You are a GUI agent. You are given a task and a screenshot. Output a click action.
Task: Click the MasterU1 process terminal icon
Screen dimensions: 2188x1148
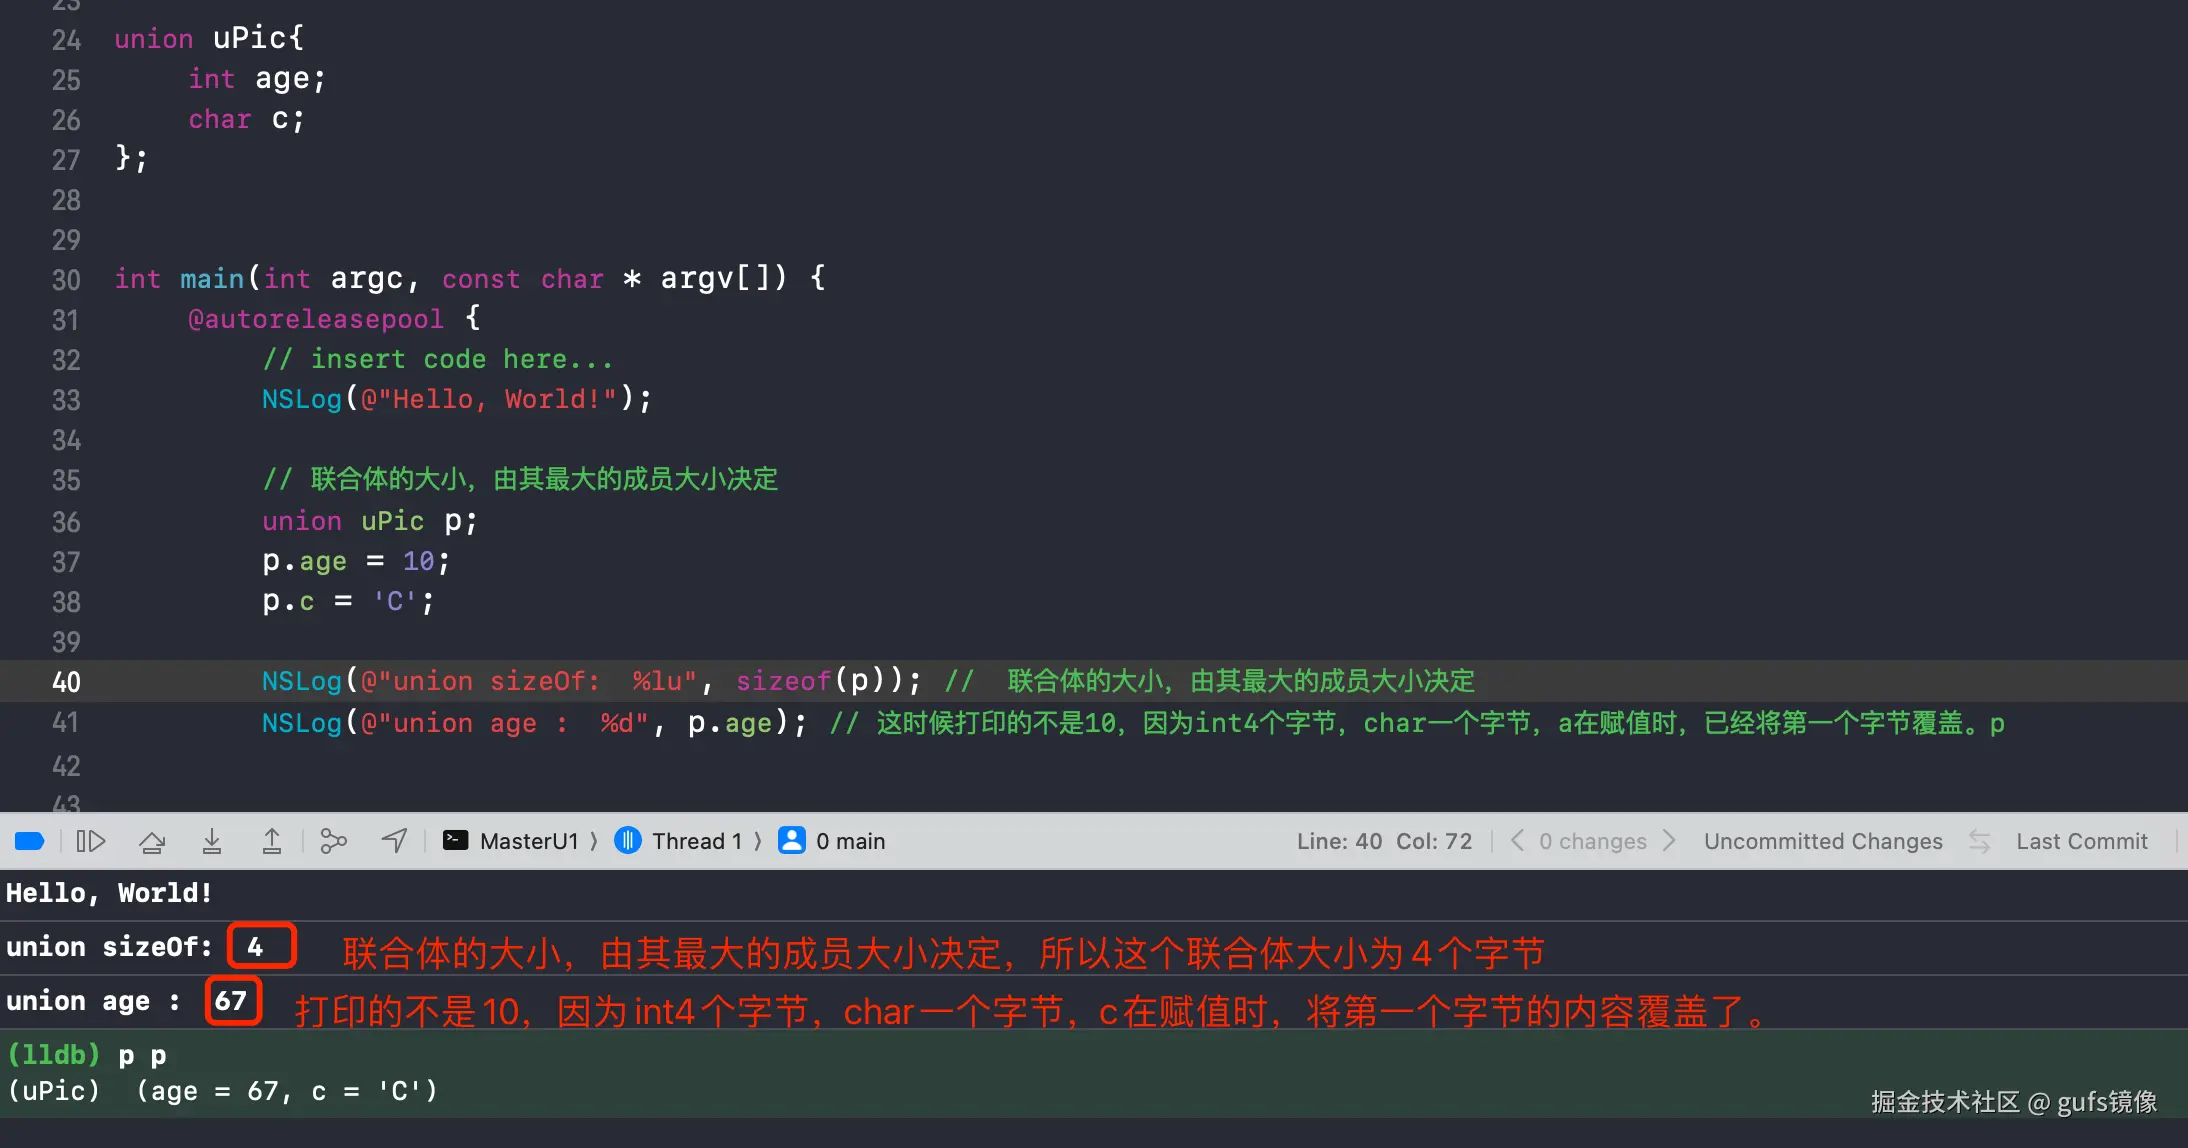coord(456,840)
